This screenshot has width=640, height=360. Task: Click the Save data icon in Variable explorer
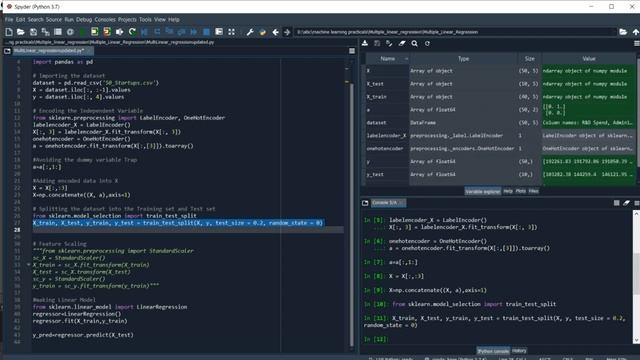377,43
